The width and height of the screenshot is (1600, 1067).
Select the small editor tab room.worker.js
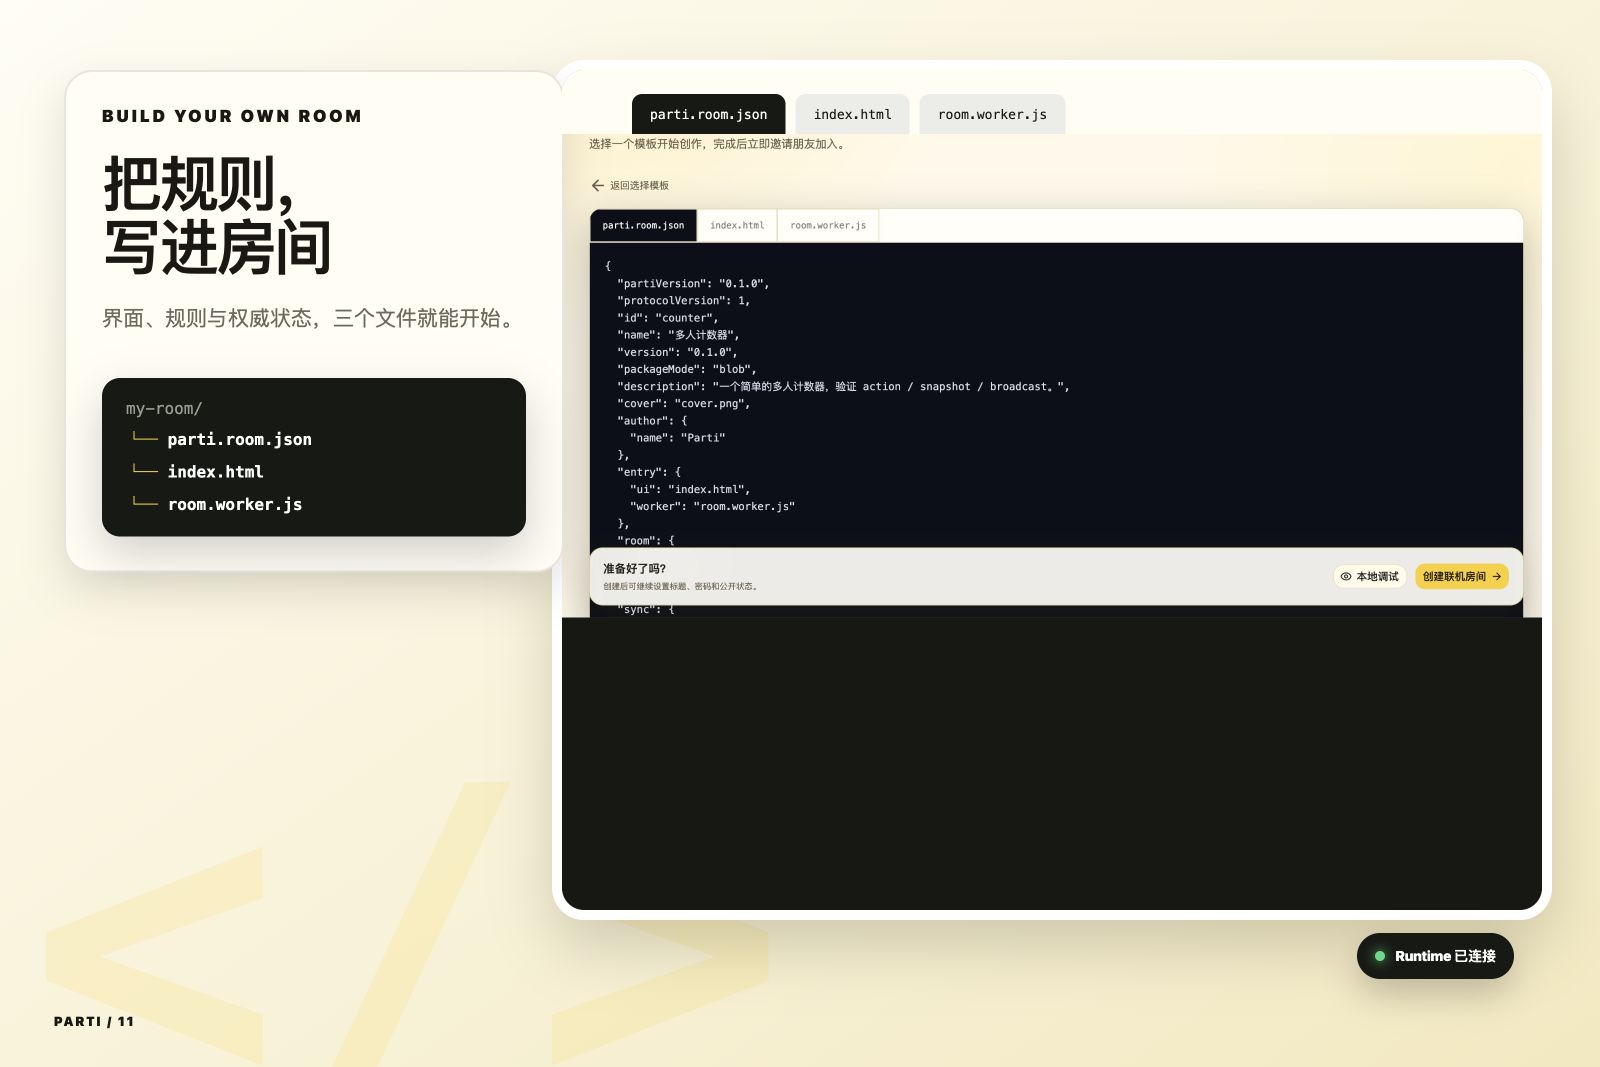[x=828, y=226]
